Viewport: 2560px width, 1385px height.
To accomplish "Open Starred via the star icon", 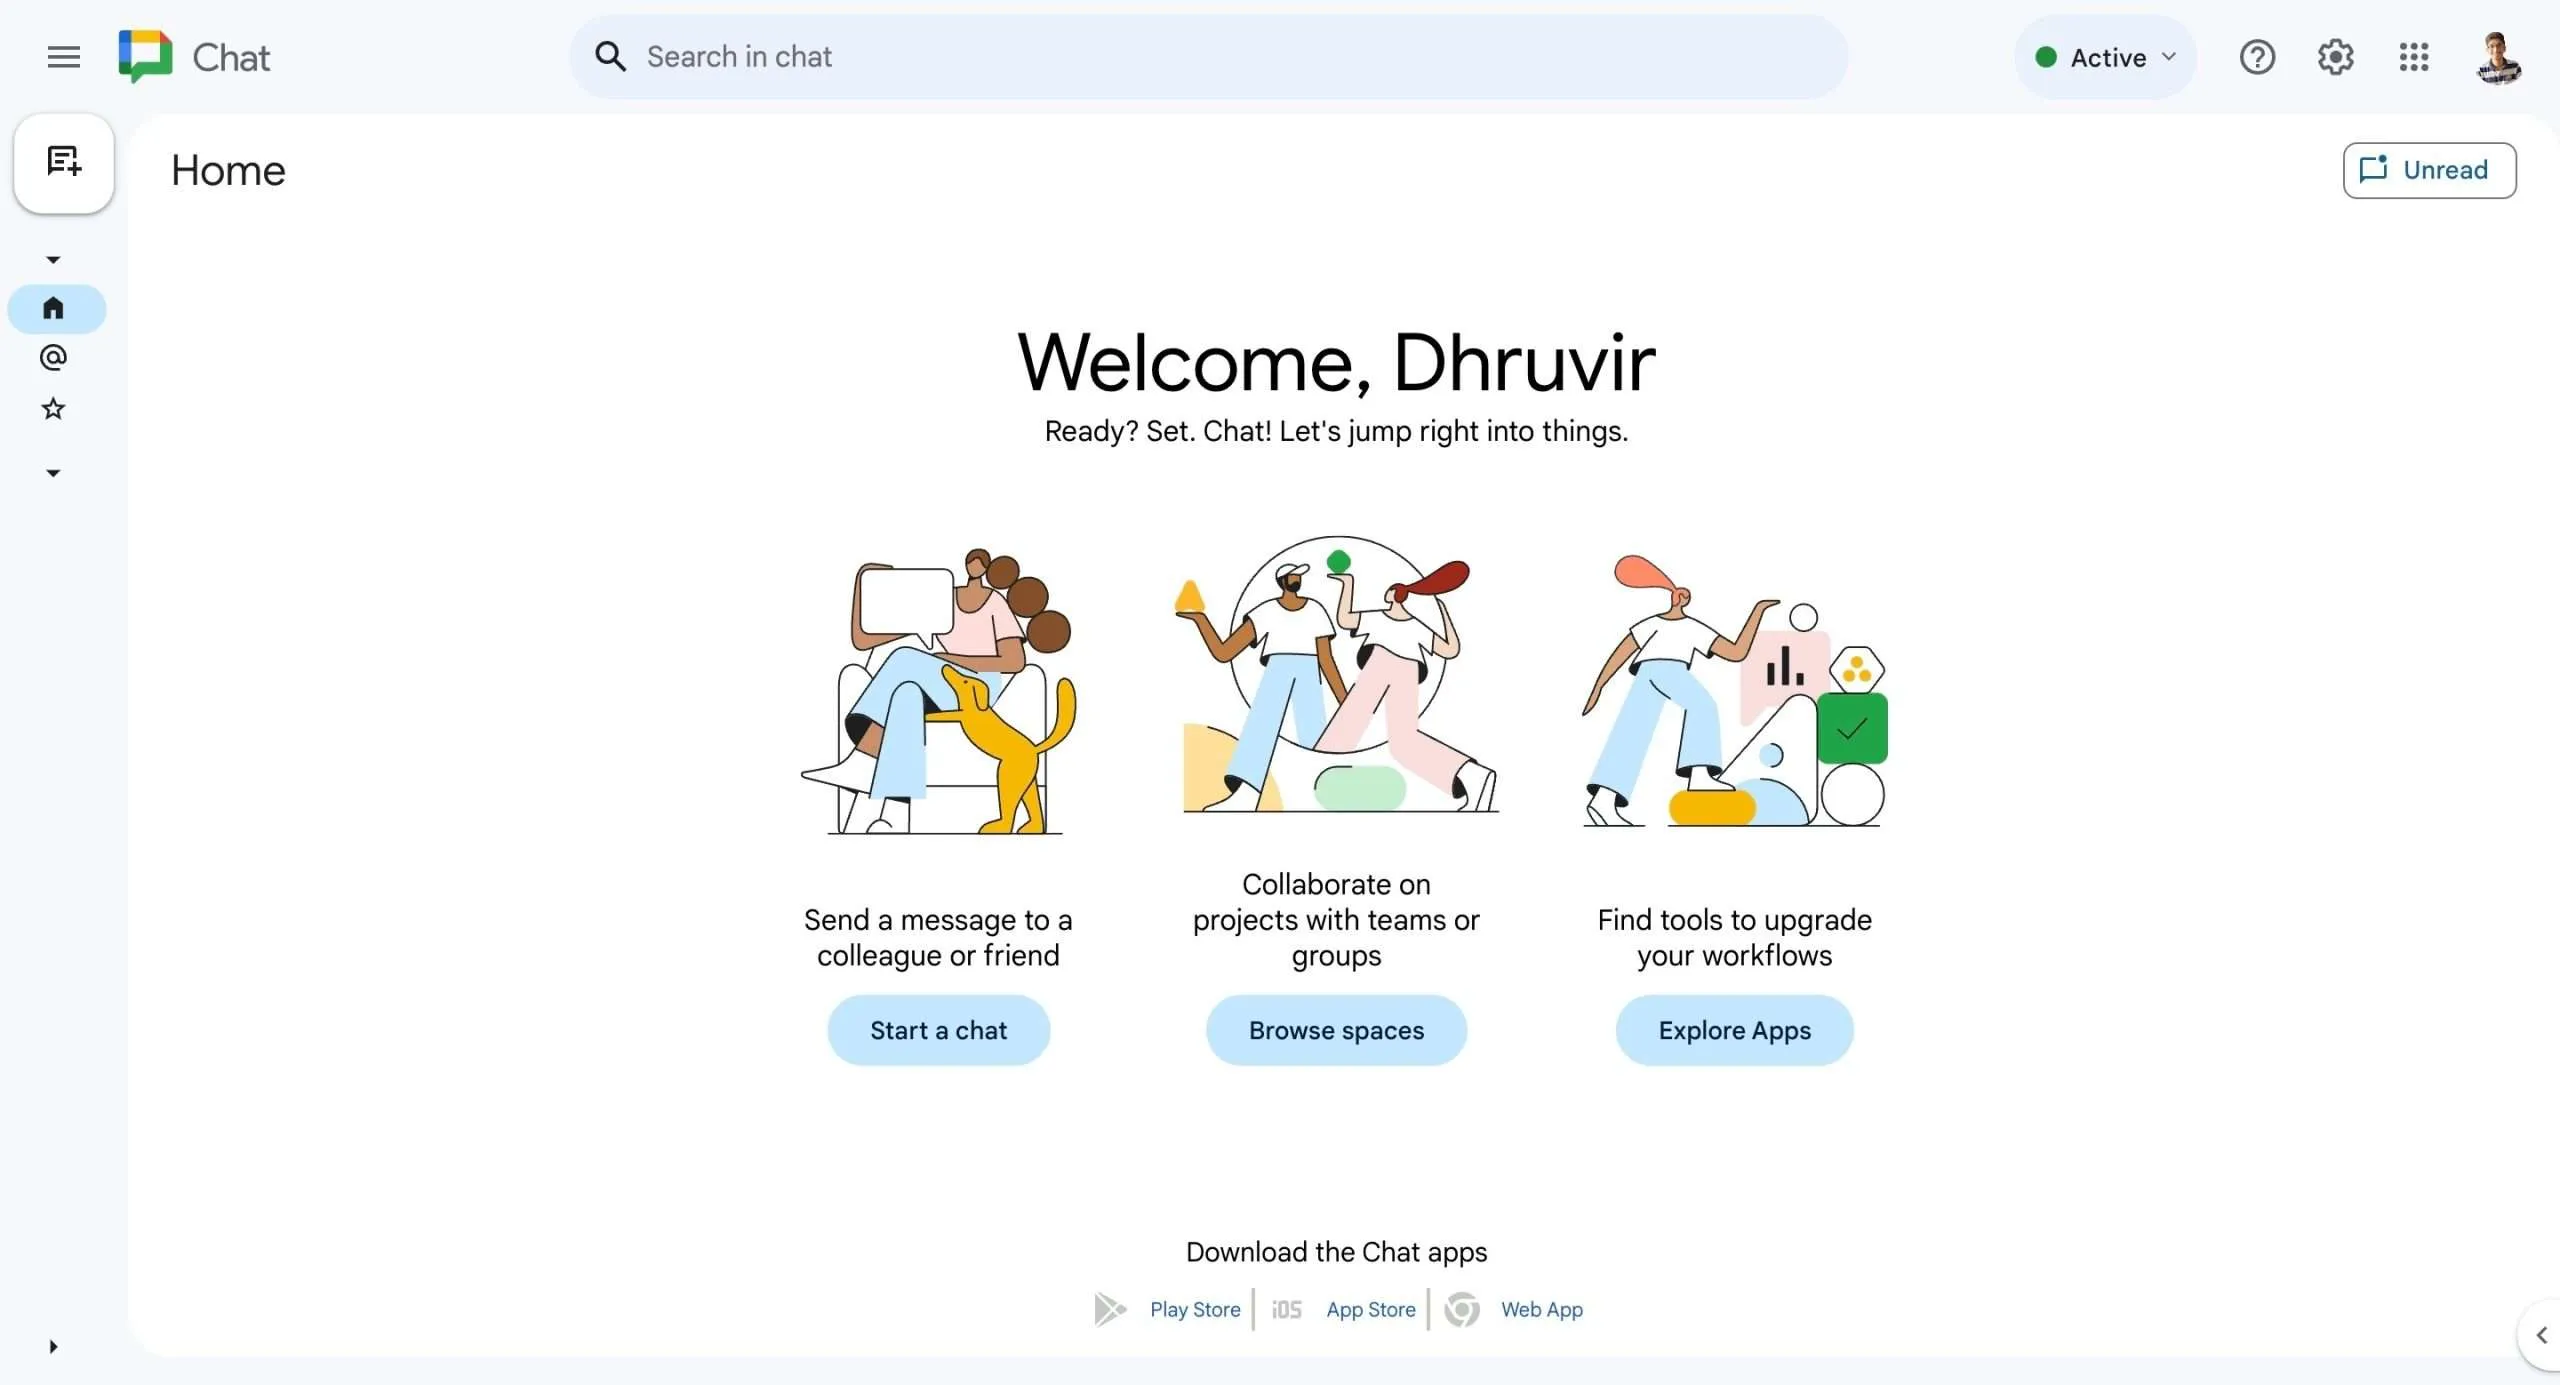I will (54, 408).
